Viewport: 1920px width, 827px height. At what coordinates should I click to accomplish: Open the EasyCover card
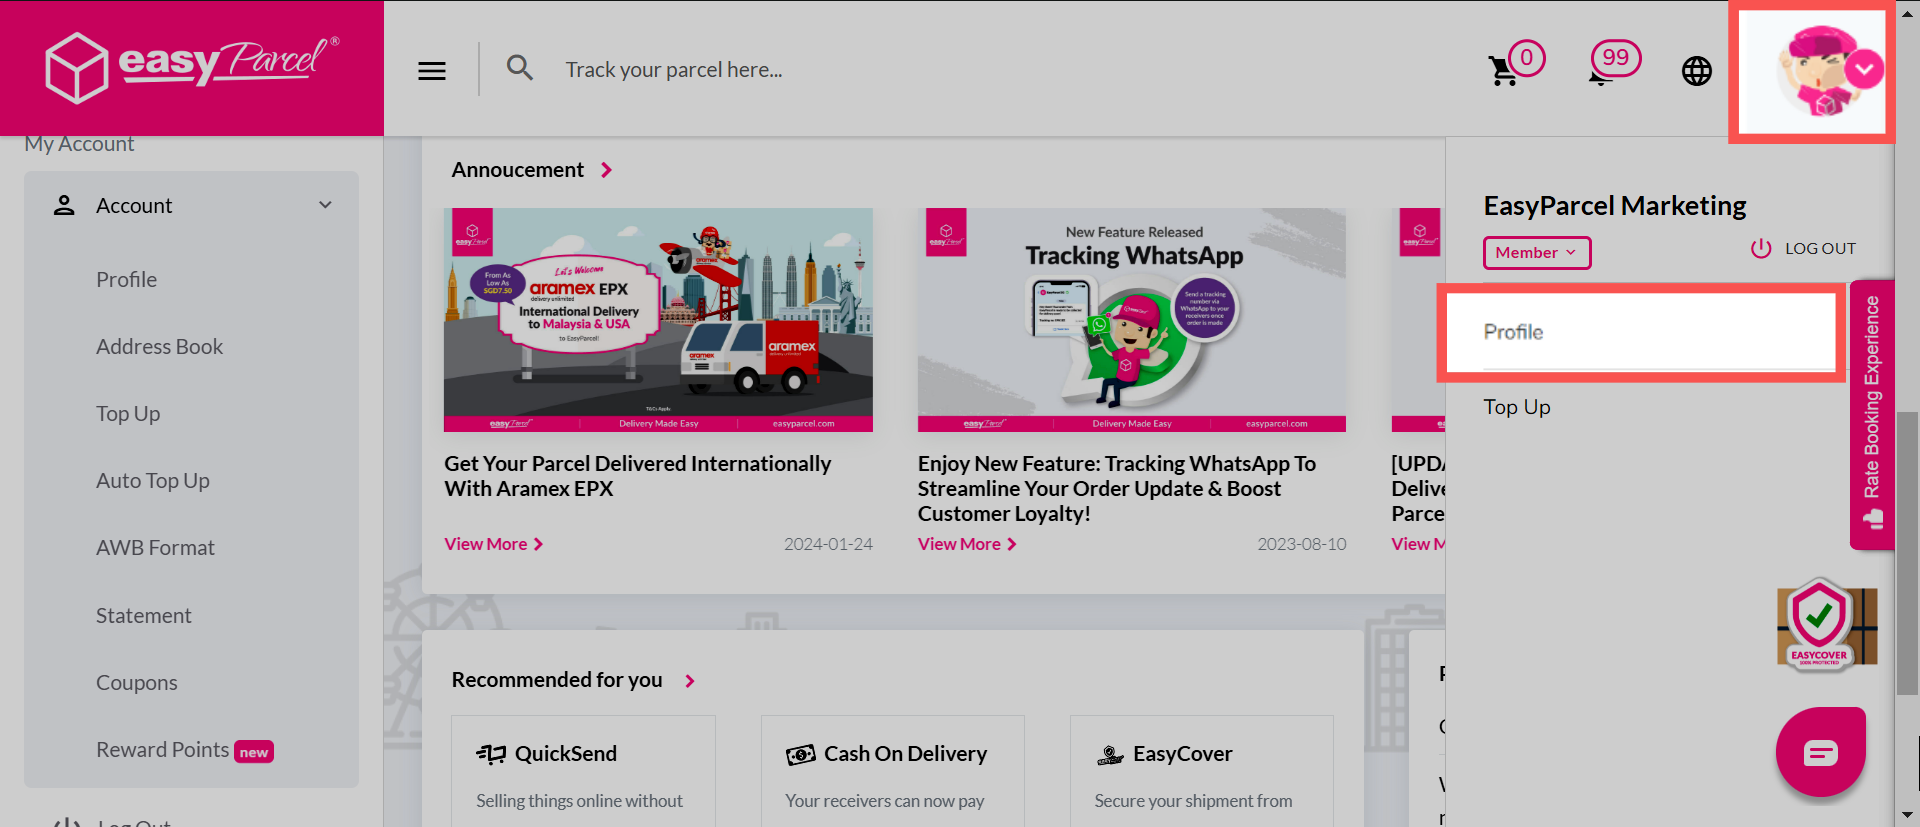click(x=1201, y=770)
